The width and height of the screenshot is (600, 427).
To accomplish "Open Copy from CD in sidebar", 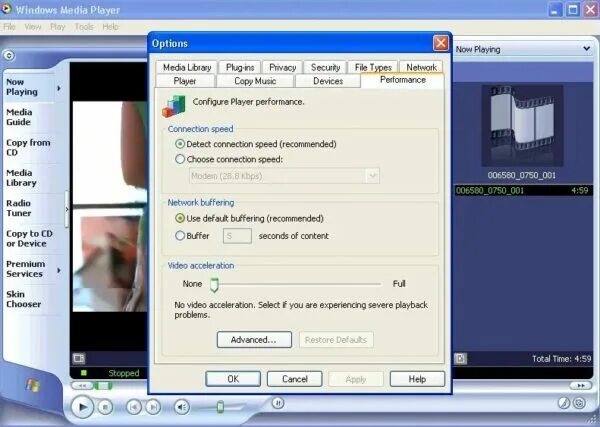I will pos(28,147).
